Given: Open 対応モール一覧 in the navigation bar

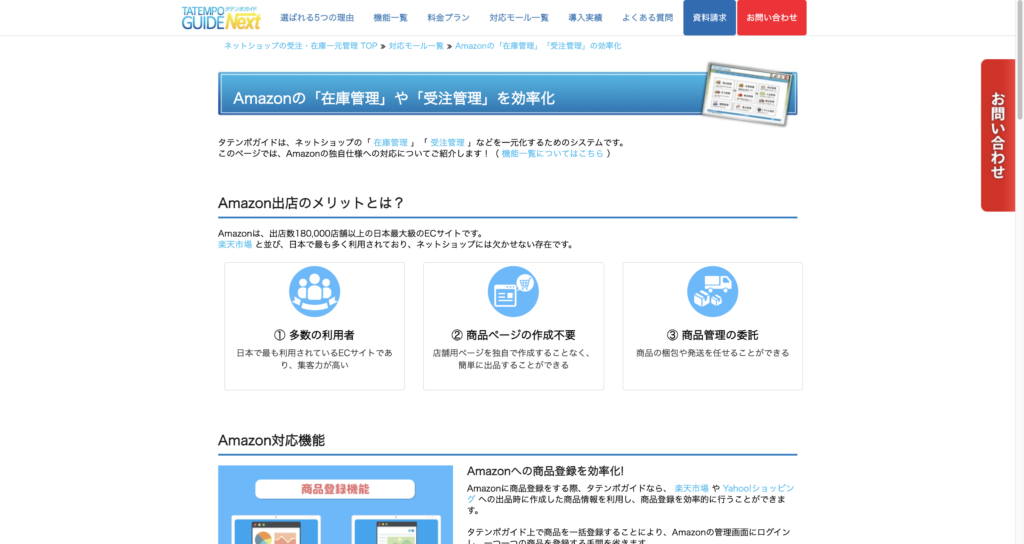Looking at the screenshot, I should (519, 18).
